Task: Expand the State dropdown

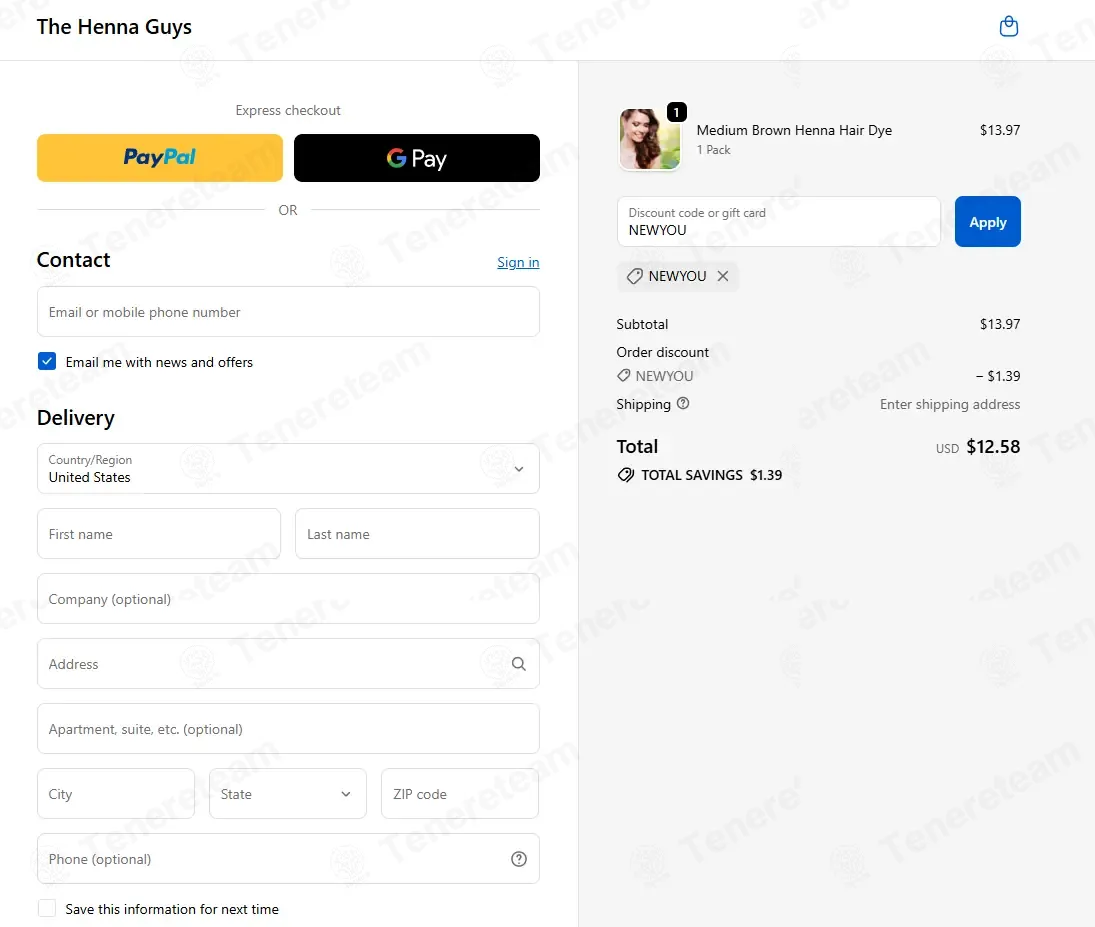Action: click(x=288, y=794)
